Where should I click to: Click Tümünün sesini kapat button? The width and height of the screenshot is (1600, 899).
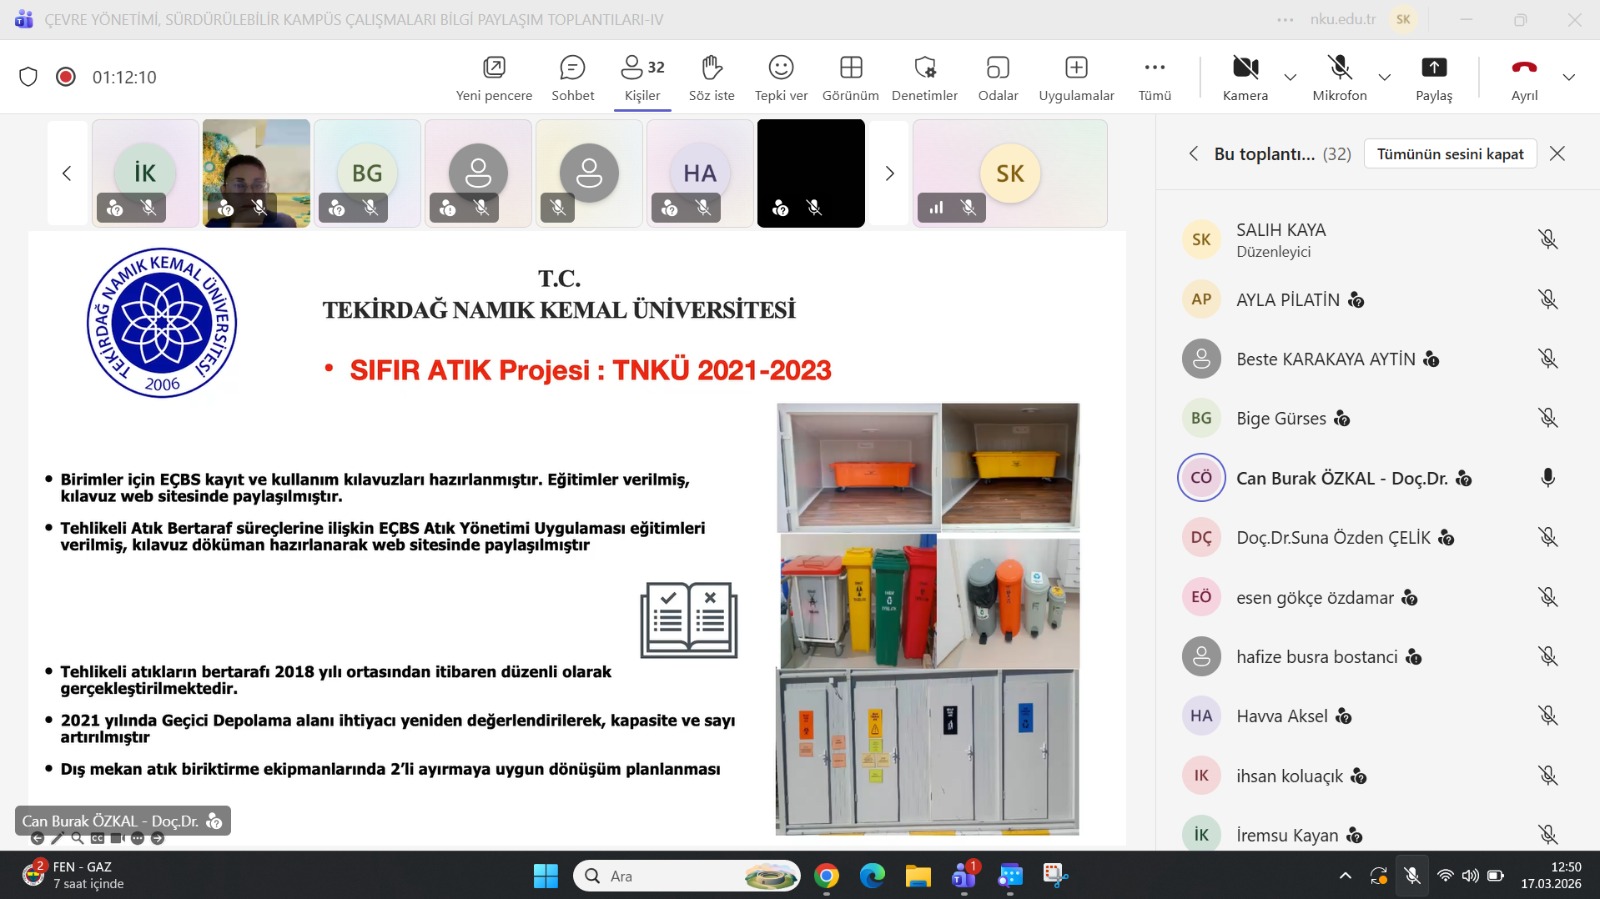tap(1450, 153)
